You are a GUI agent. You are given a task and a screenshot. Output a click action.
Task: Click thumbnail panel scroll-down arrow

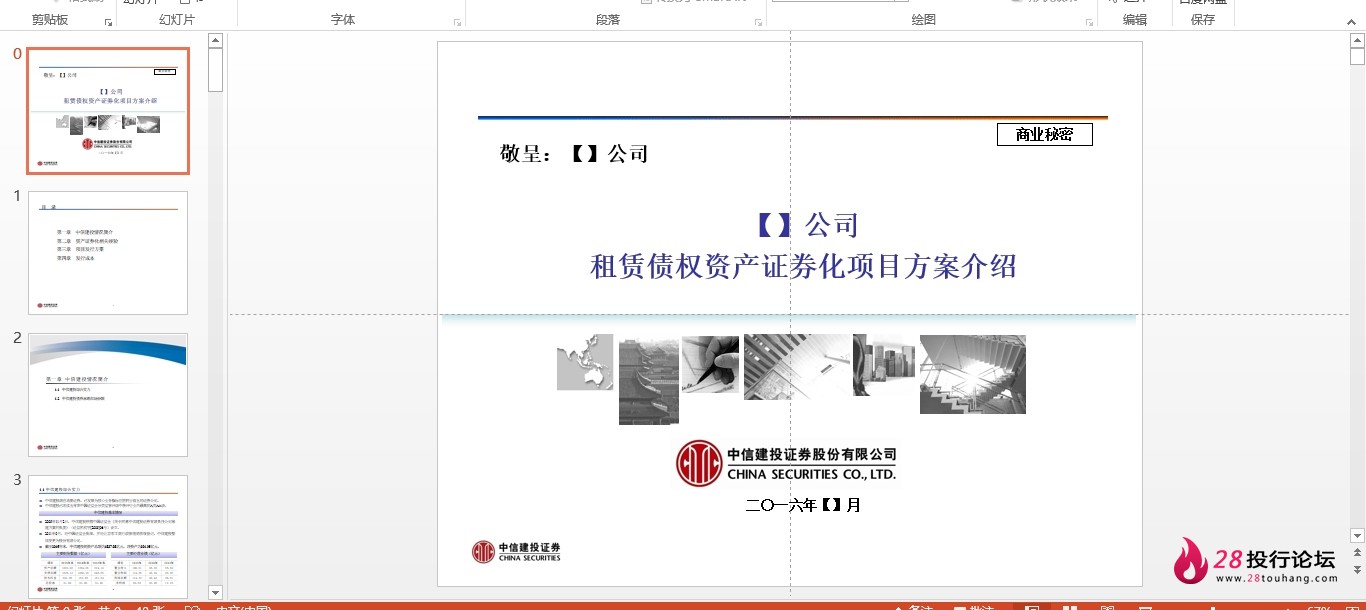pos(215,592)
